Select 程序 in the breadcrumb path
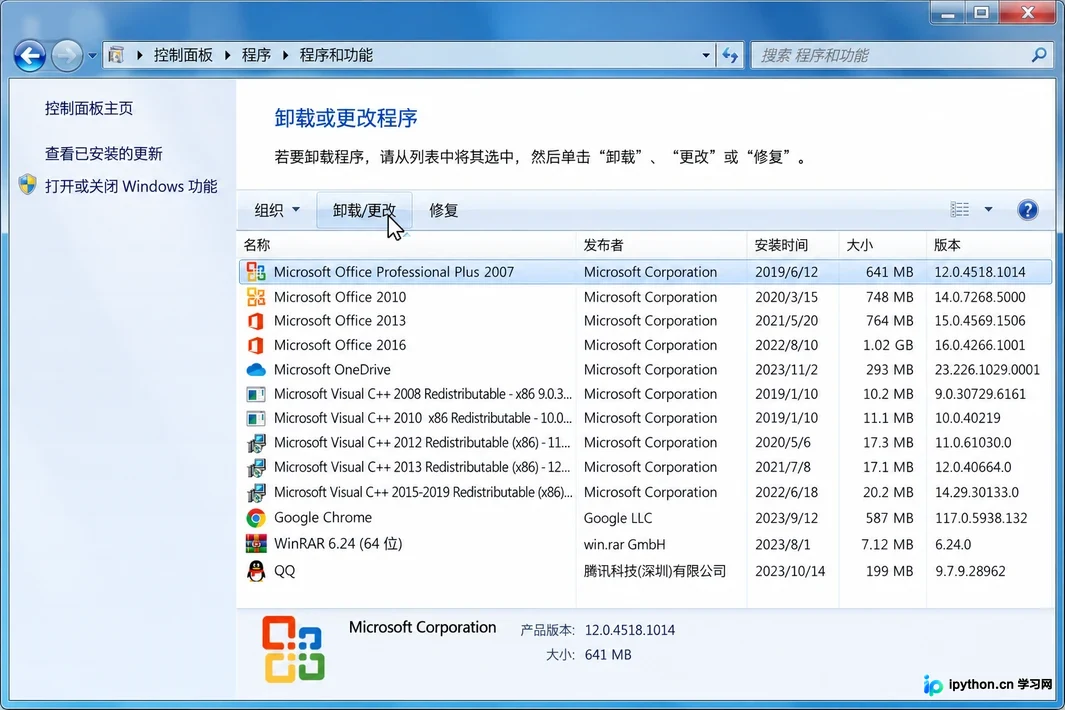The height and width of the screenshot is (710, 1065). pyautogui.click(x=256, y=55)
